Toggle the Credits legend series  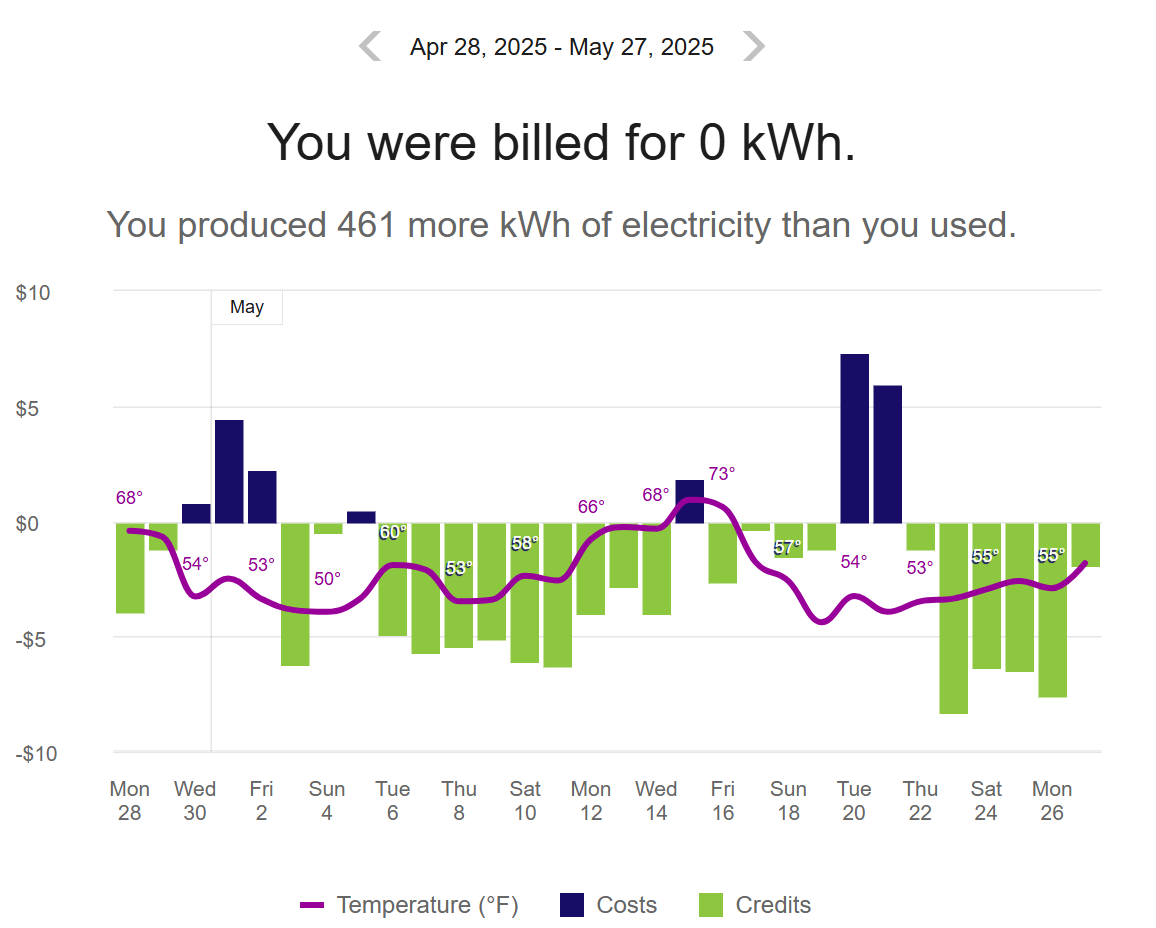click(x=754, y=904)
